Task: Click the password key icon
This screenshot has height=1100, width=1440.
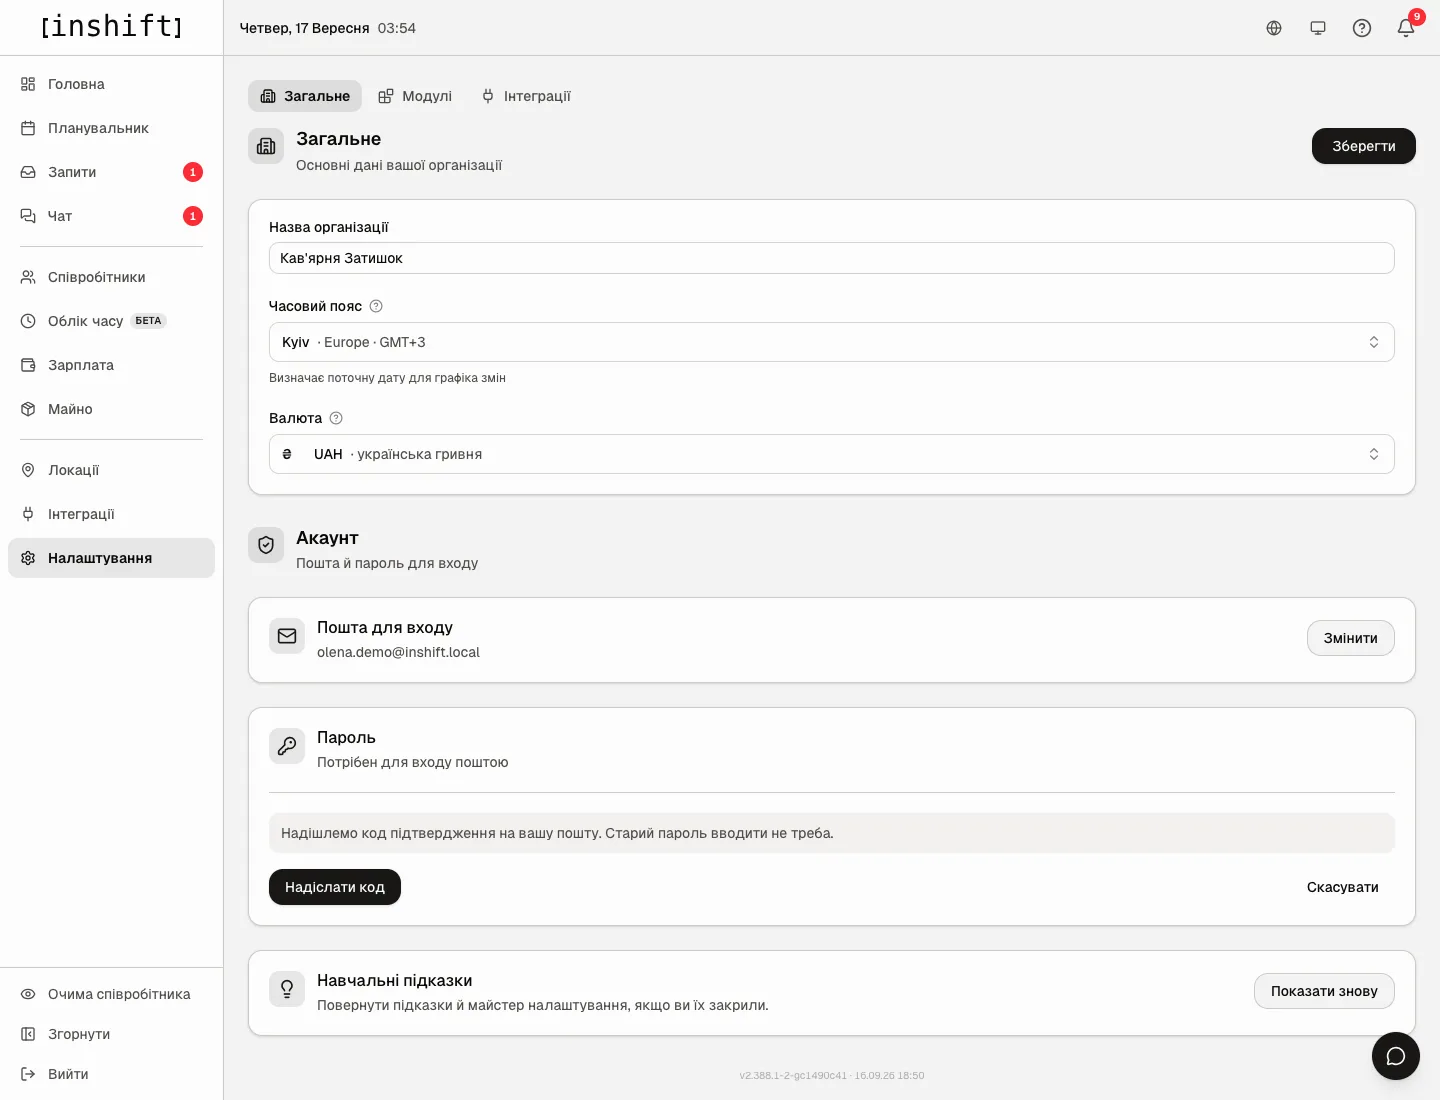Action: point(287,746)
